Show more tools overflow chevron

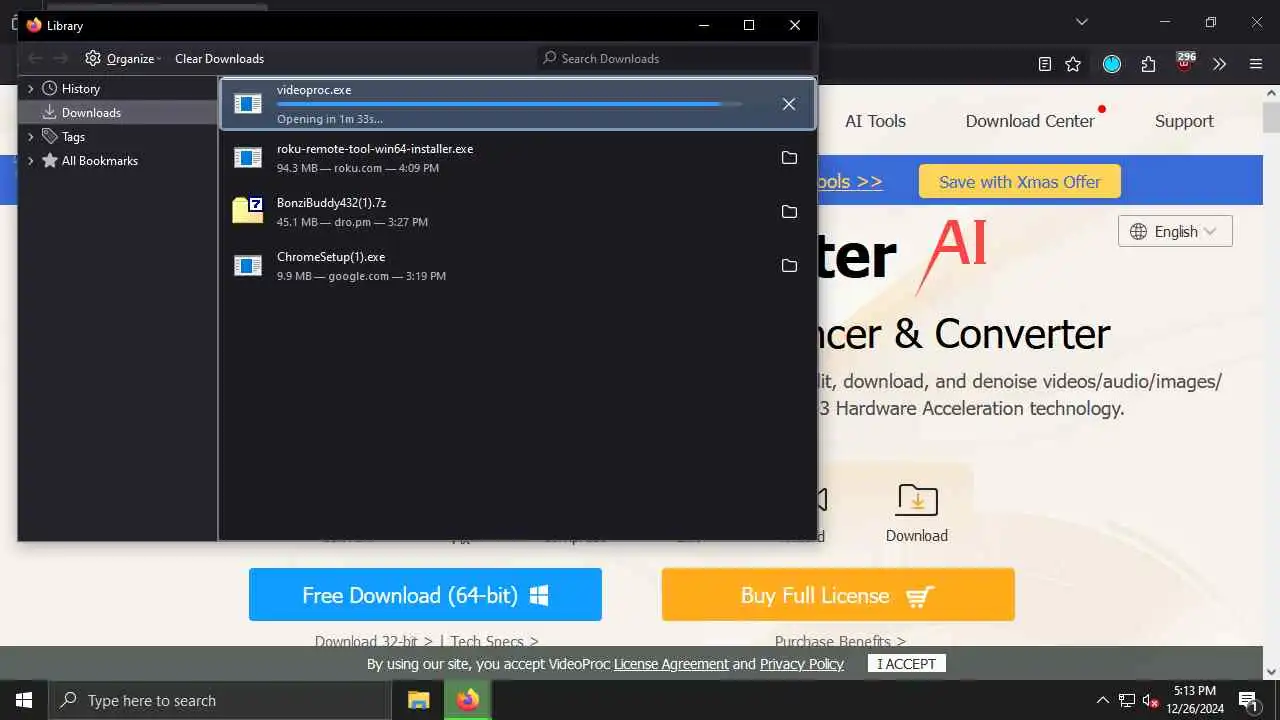[x=1219, y=64]
